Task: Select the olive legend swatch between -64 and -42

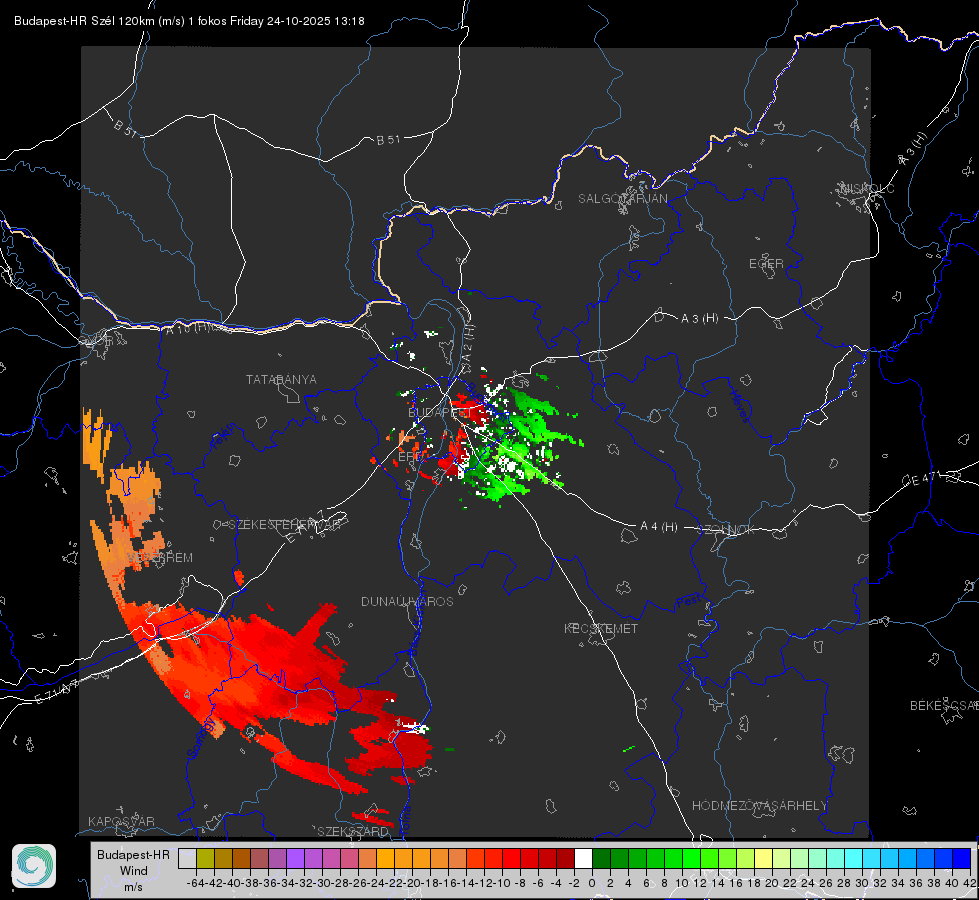Action: coord(205,859)
